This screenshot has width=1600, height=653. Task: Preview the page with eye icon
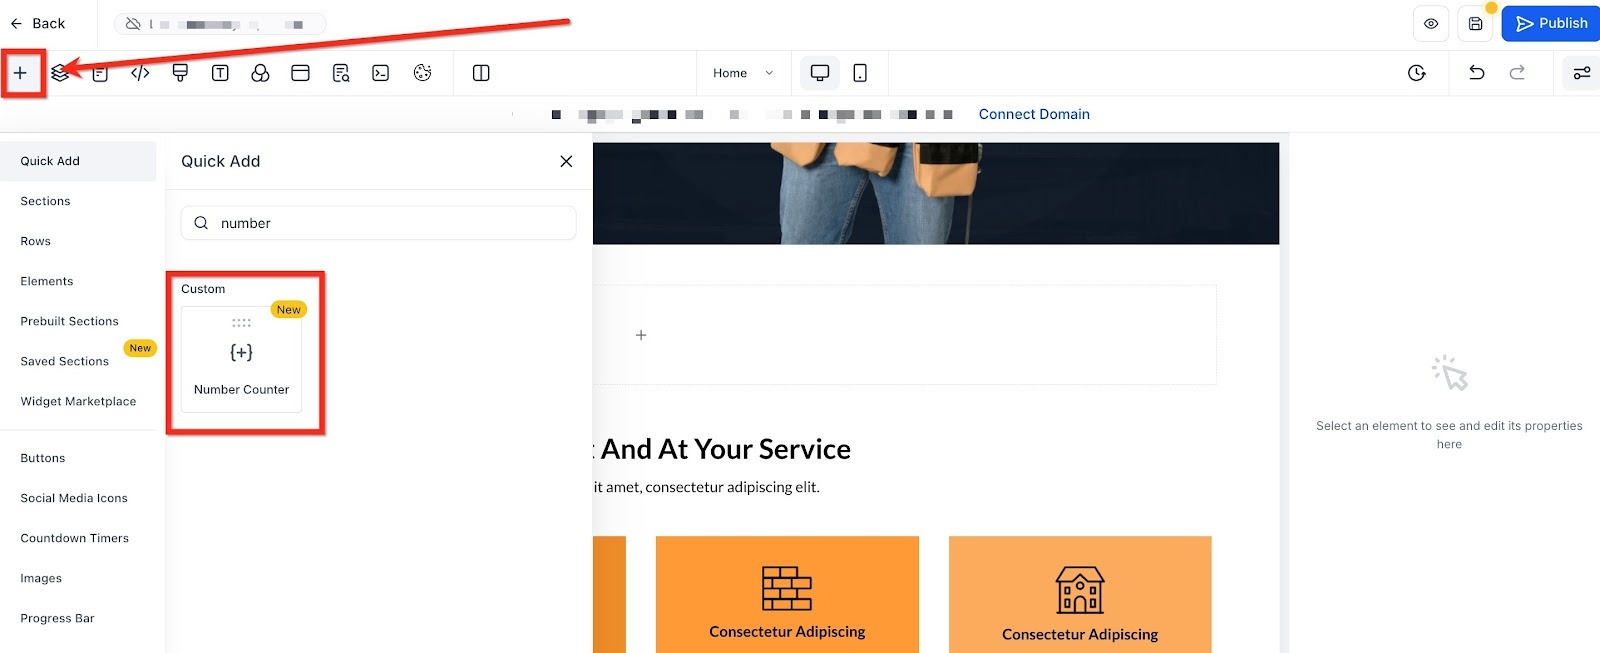point(1431,24)
